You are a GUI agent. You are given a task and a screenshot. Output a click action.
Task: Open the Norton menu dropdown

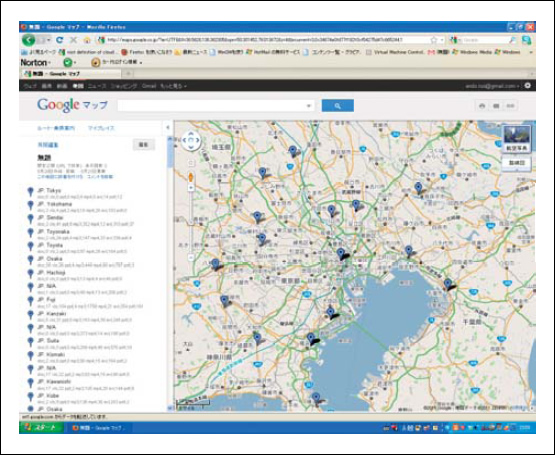click(35, 63)
